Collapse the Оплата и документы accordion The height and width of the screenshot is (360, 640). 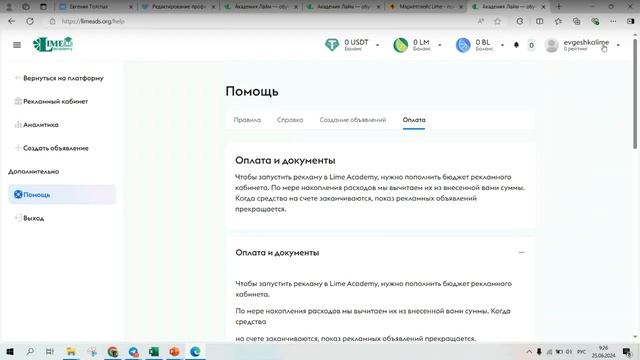[x=521, y=252]
